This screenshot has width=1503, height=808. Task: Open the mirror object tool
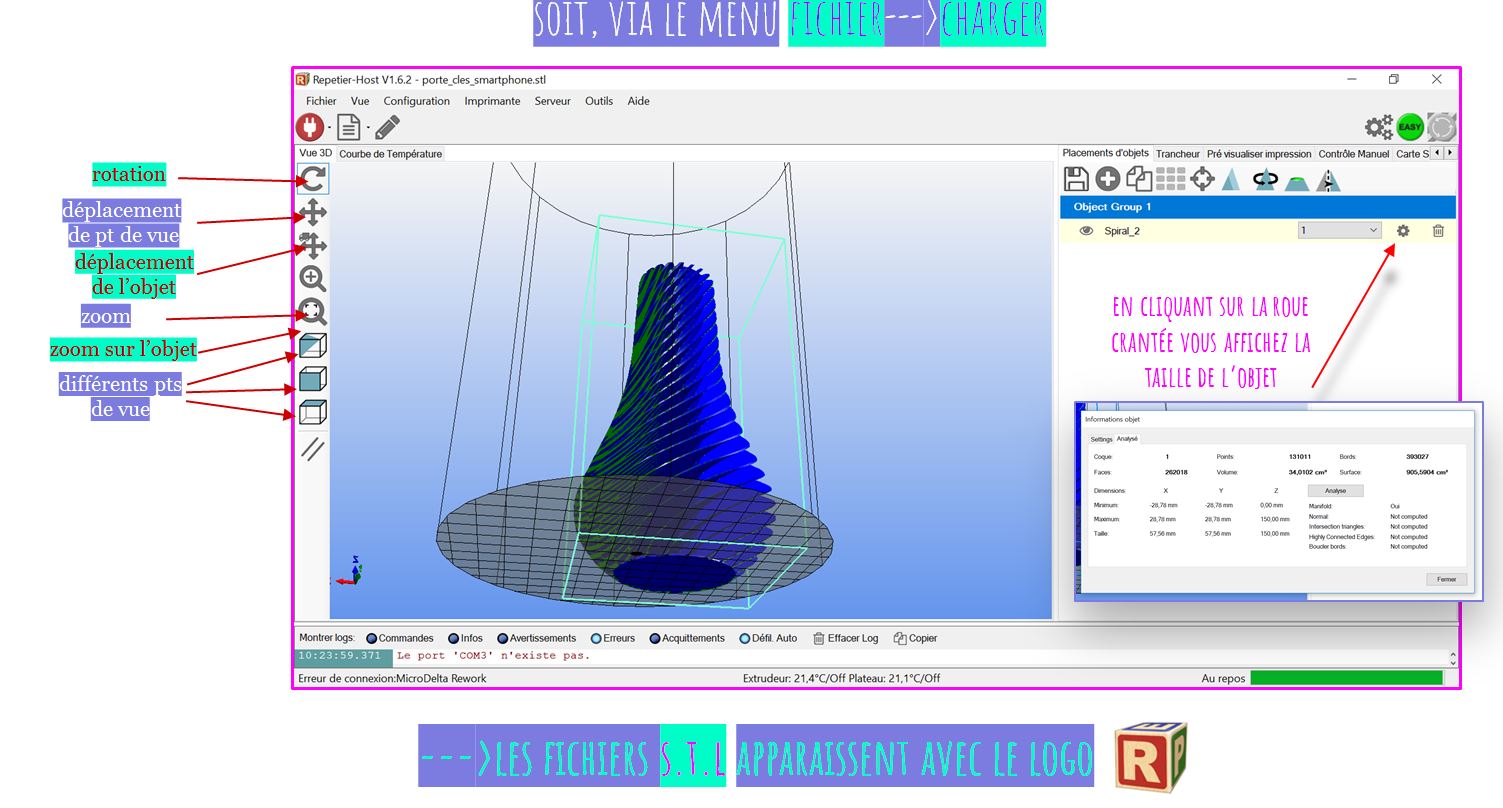click(x=1328, y=180)
